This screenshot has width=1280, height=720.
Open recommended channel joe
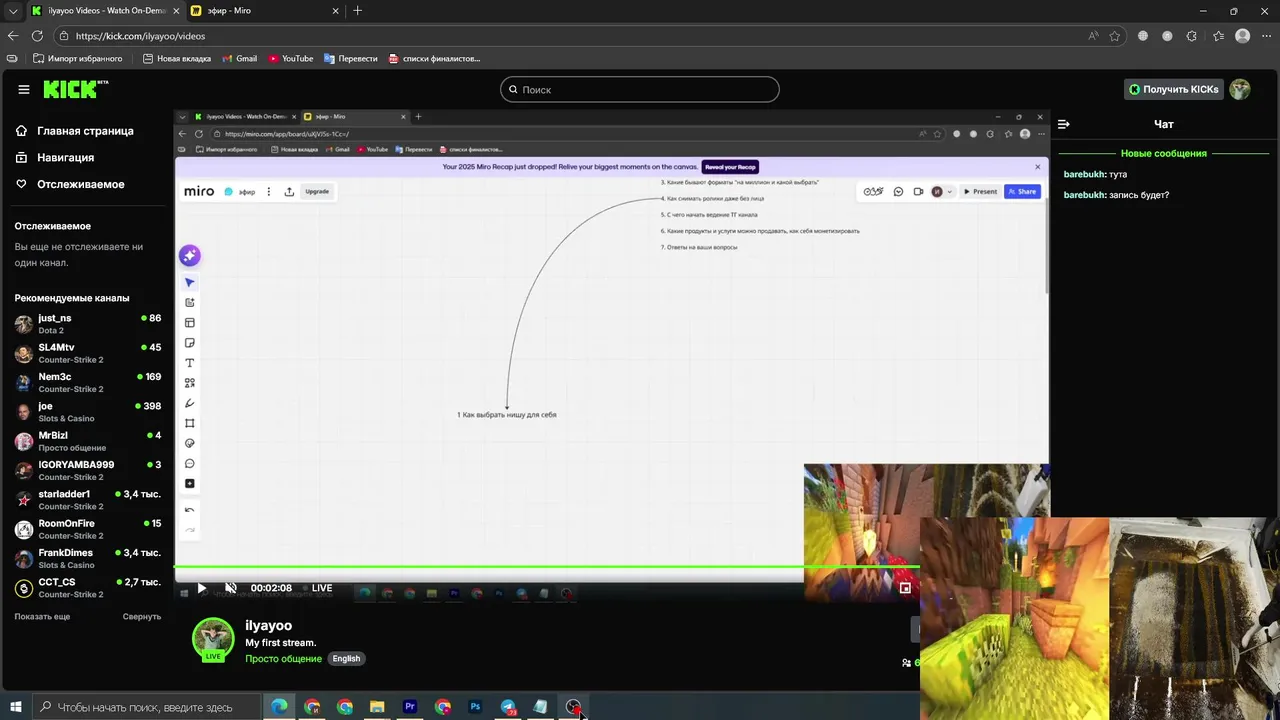point(88,412)
